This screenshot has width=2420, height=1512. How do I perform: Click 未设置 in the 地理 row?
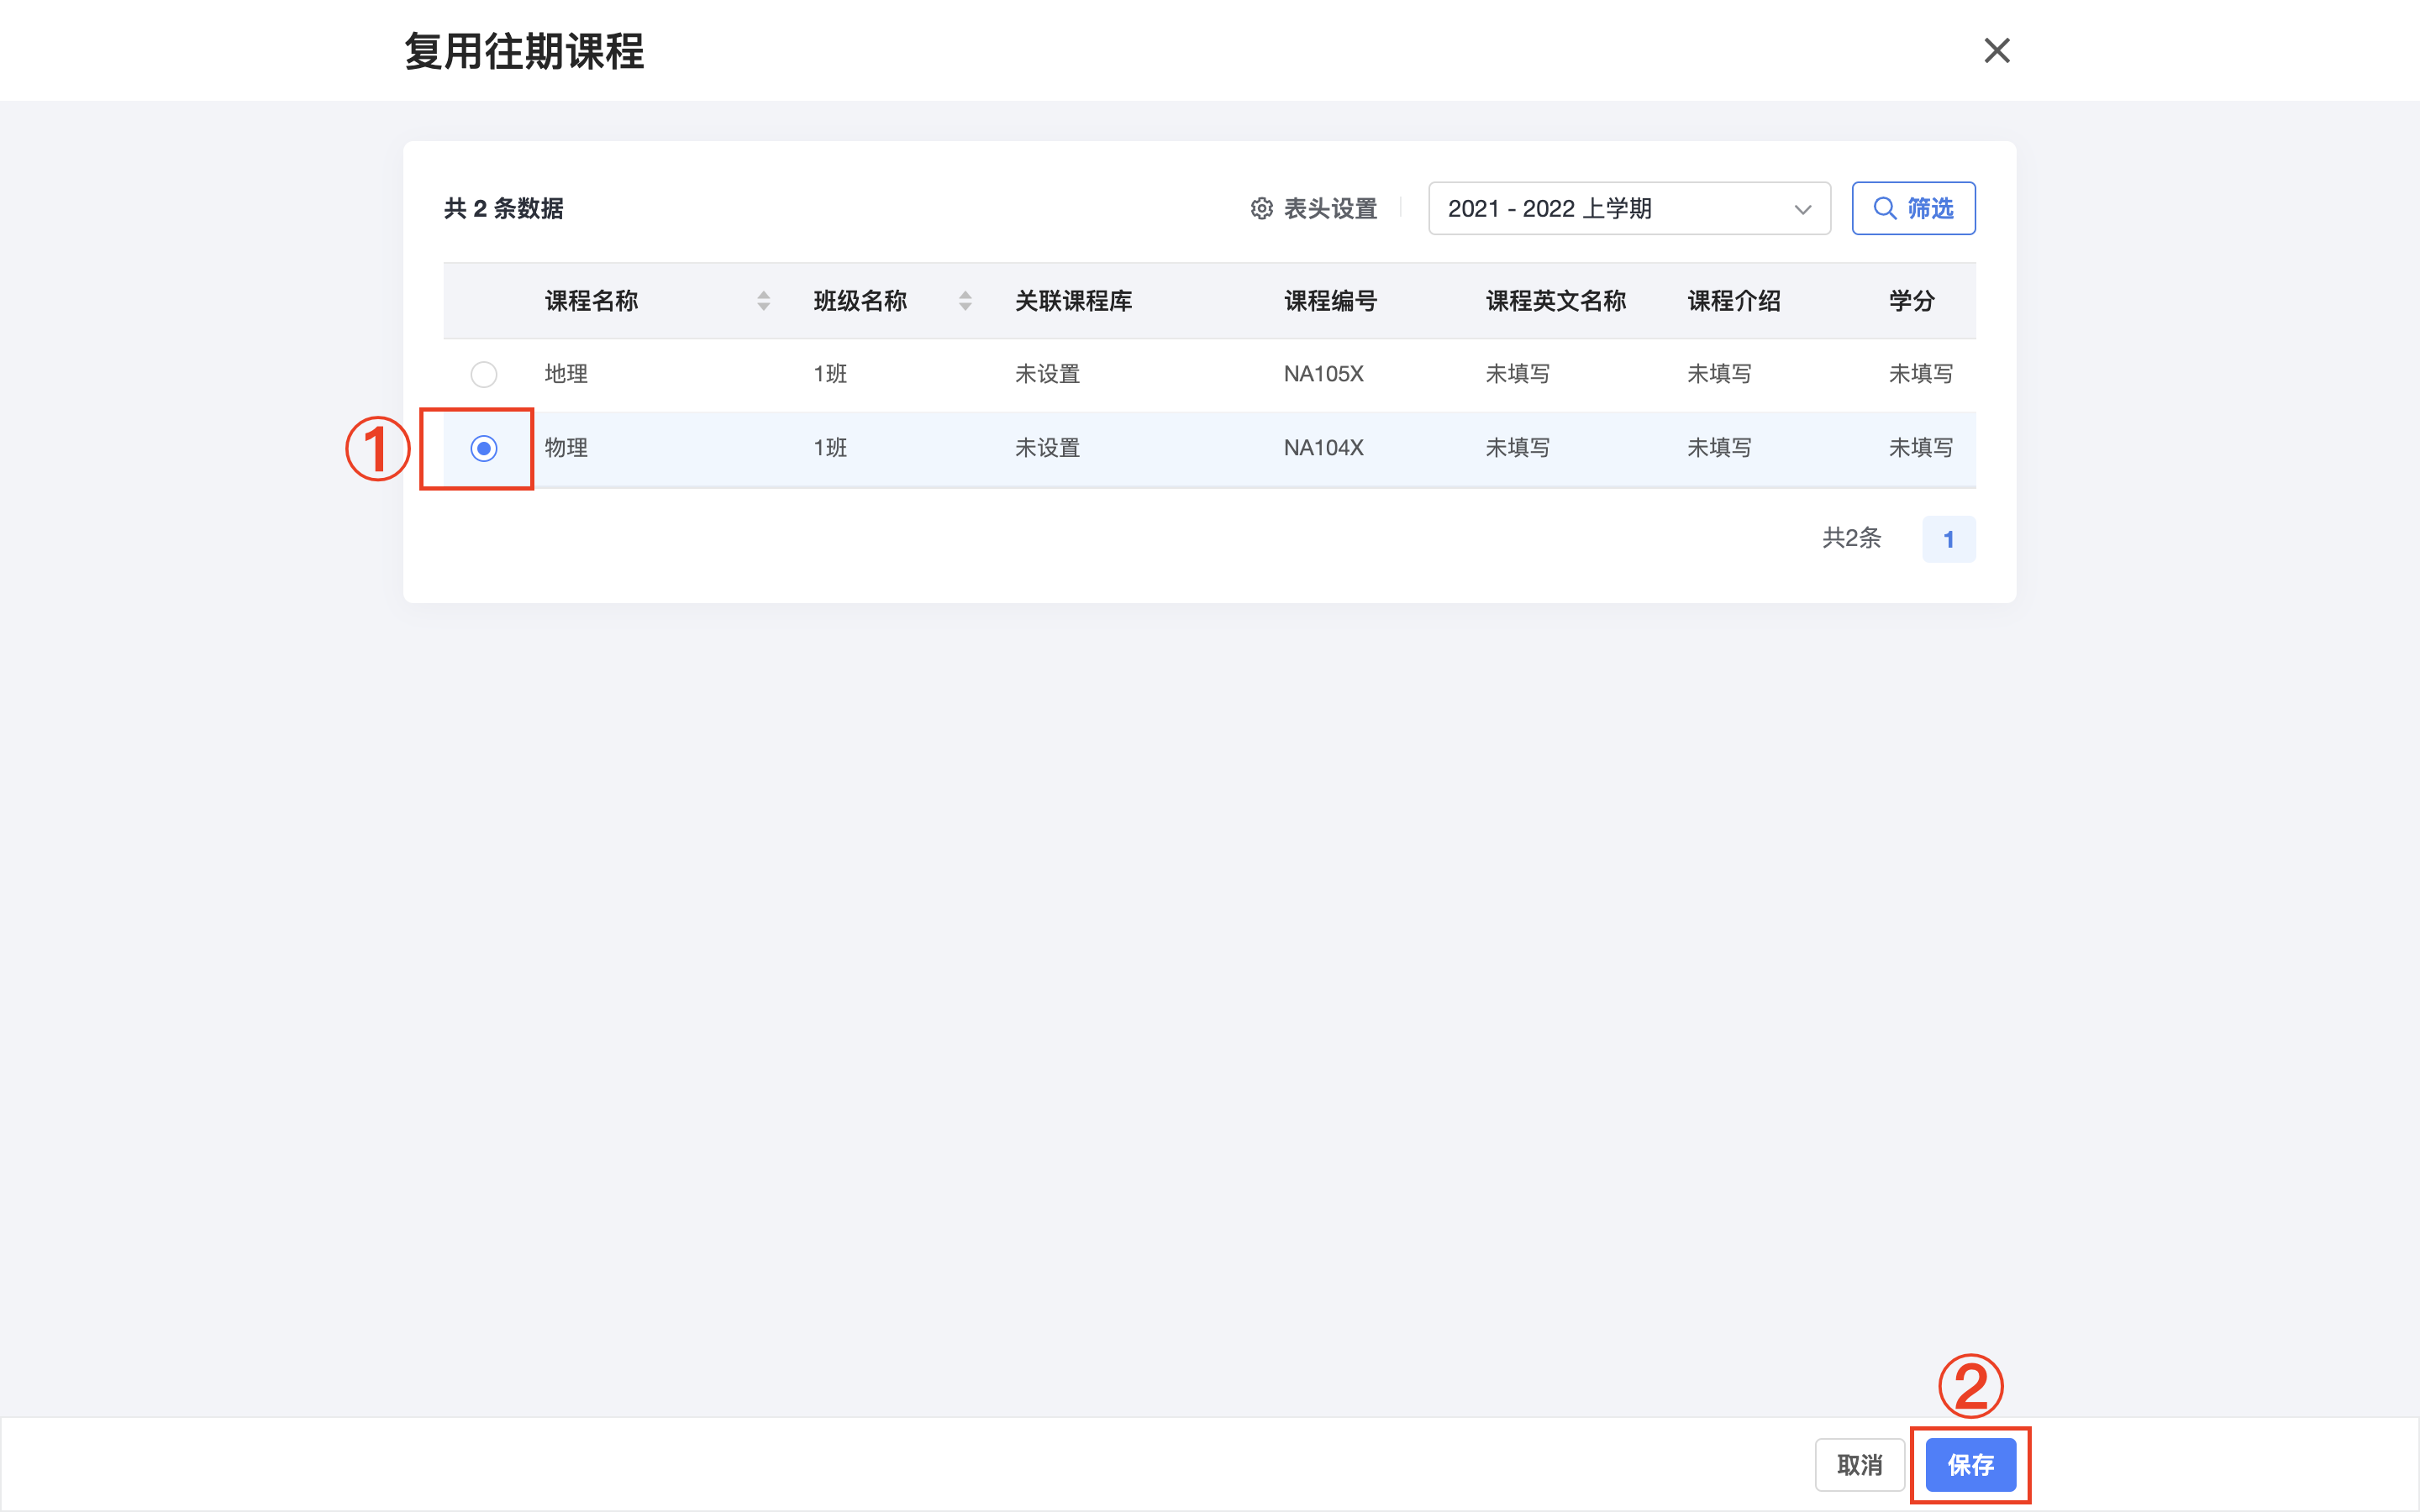(1047, 374)
